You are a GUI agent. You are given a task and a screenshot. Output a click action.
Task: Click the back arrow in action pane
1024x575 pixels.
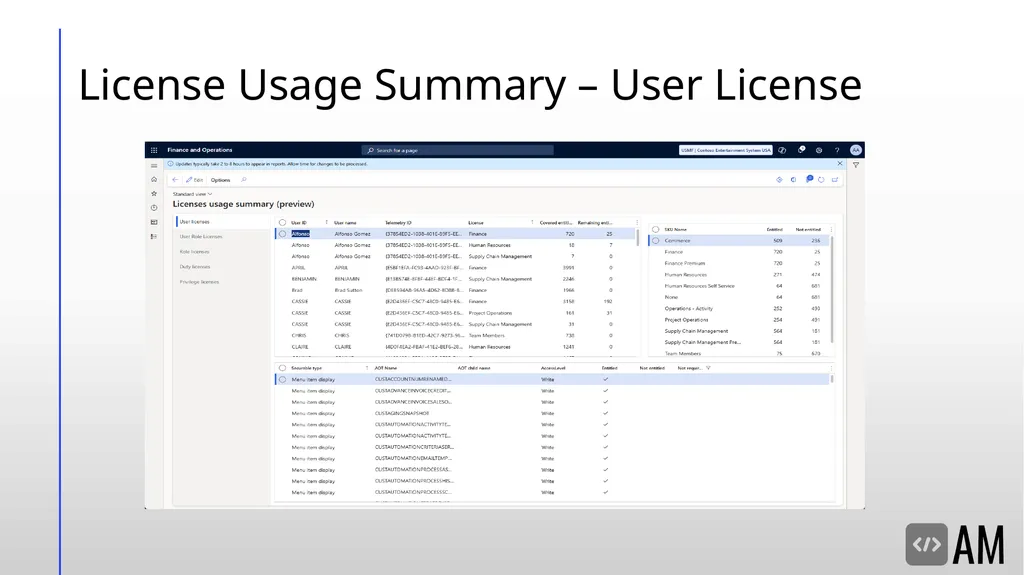[175, 180]
